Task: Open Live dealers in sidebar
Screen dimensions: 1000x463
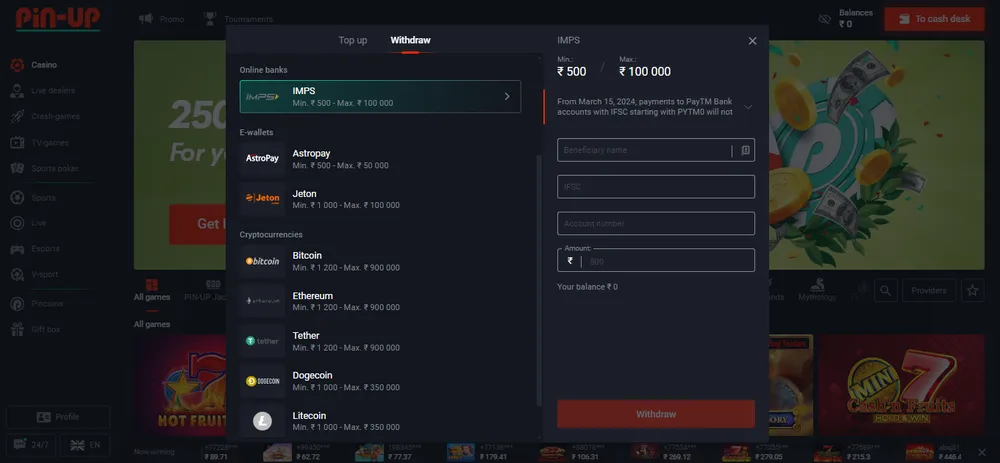Action: pyautogui.click(x=43, y=91)
